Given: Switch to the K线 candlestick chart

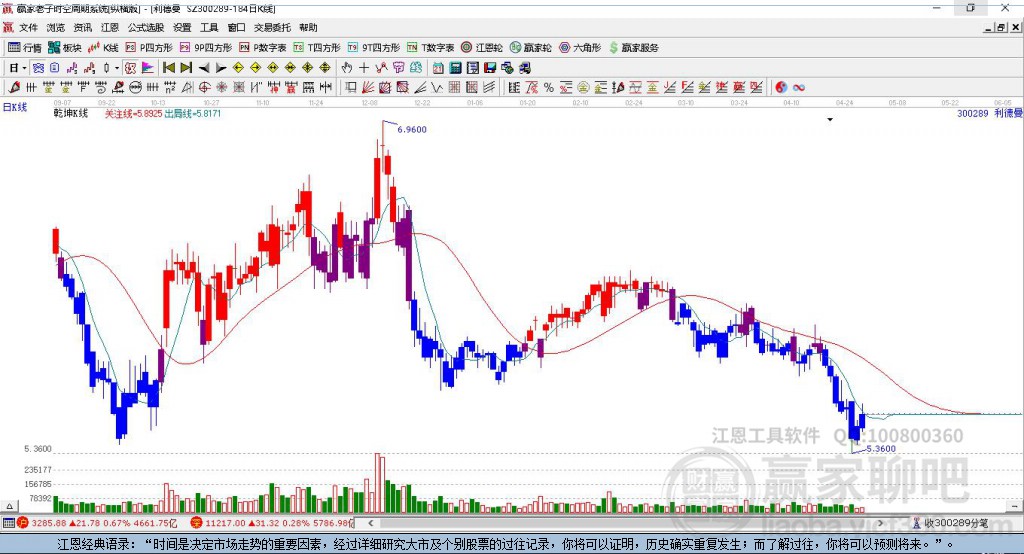Looking at the screenshot, I should click(103, 48).
